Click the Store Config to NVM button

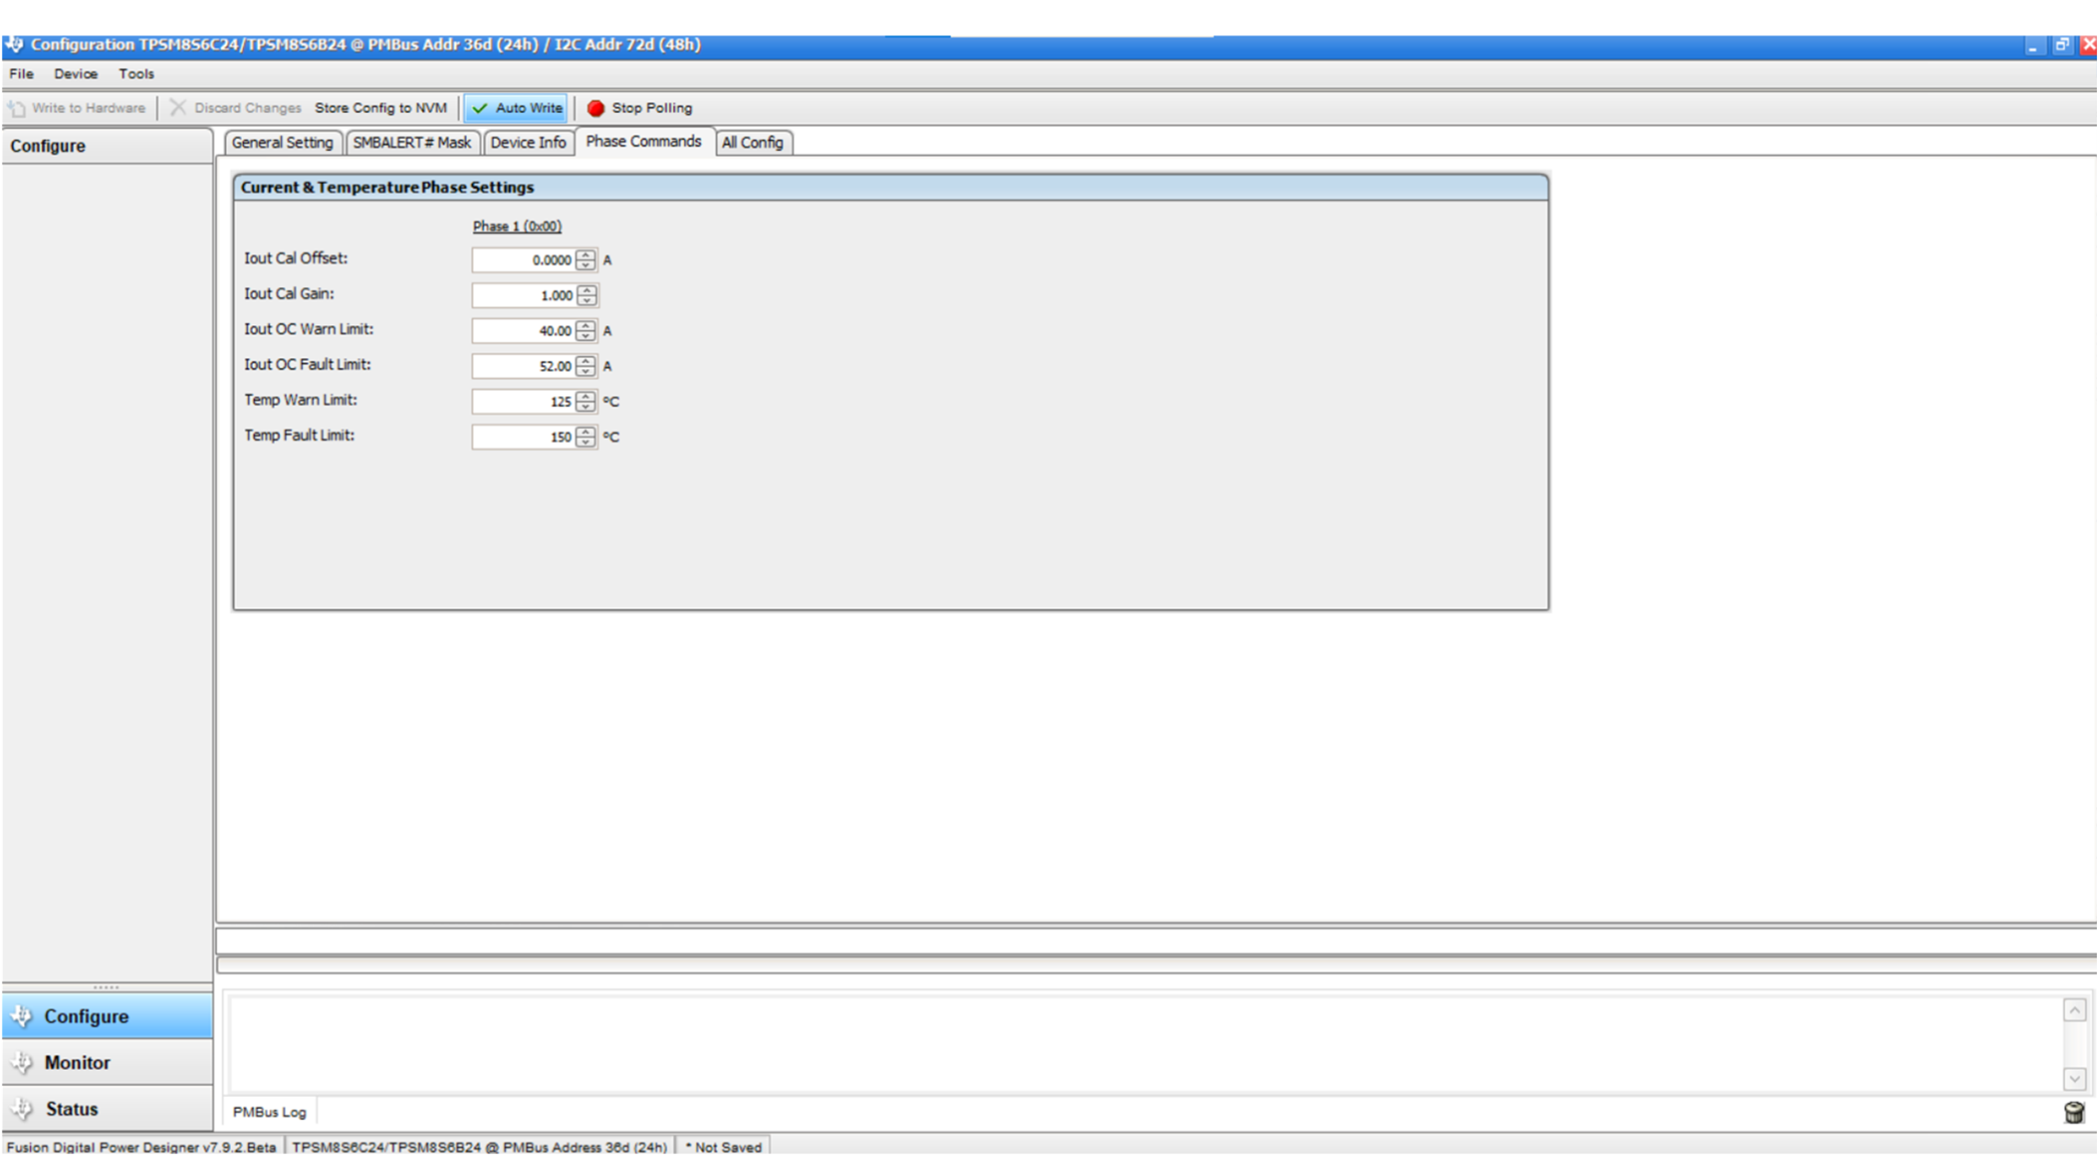pos(380,107)
